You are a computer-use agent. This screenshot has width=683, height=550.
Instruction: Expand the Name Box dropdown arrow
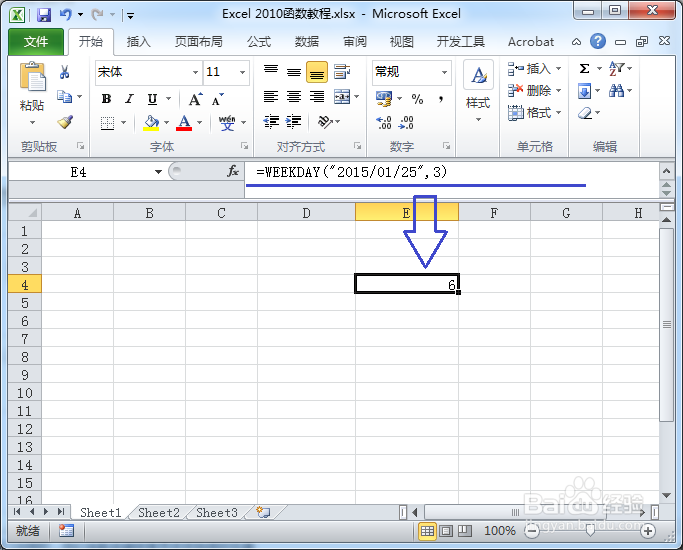[x=158, y=172]
